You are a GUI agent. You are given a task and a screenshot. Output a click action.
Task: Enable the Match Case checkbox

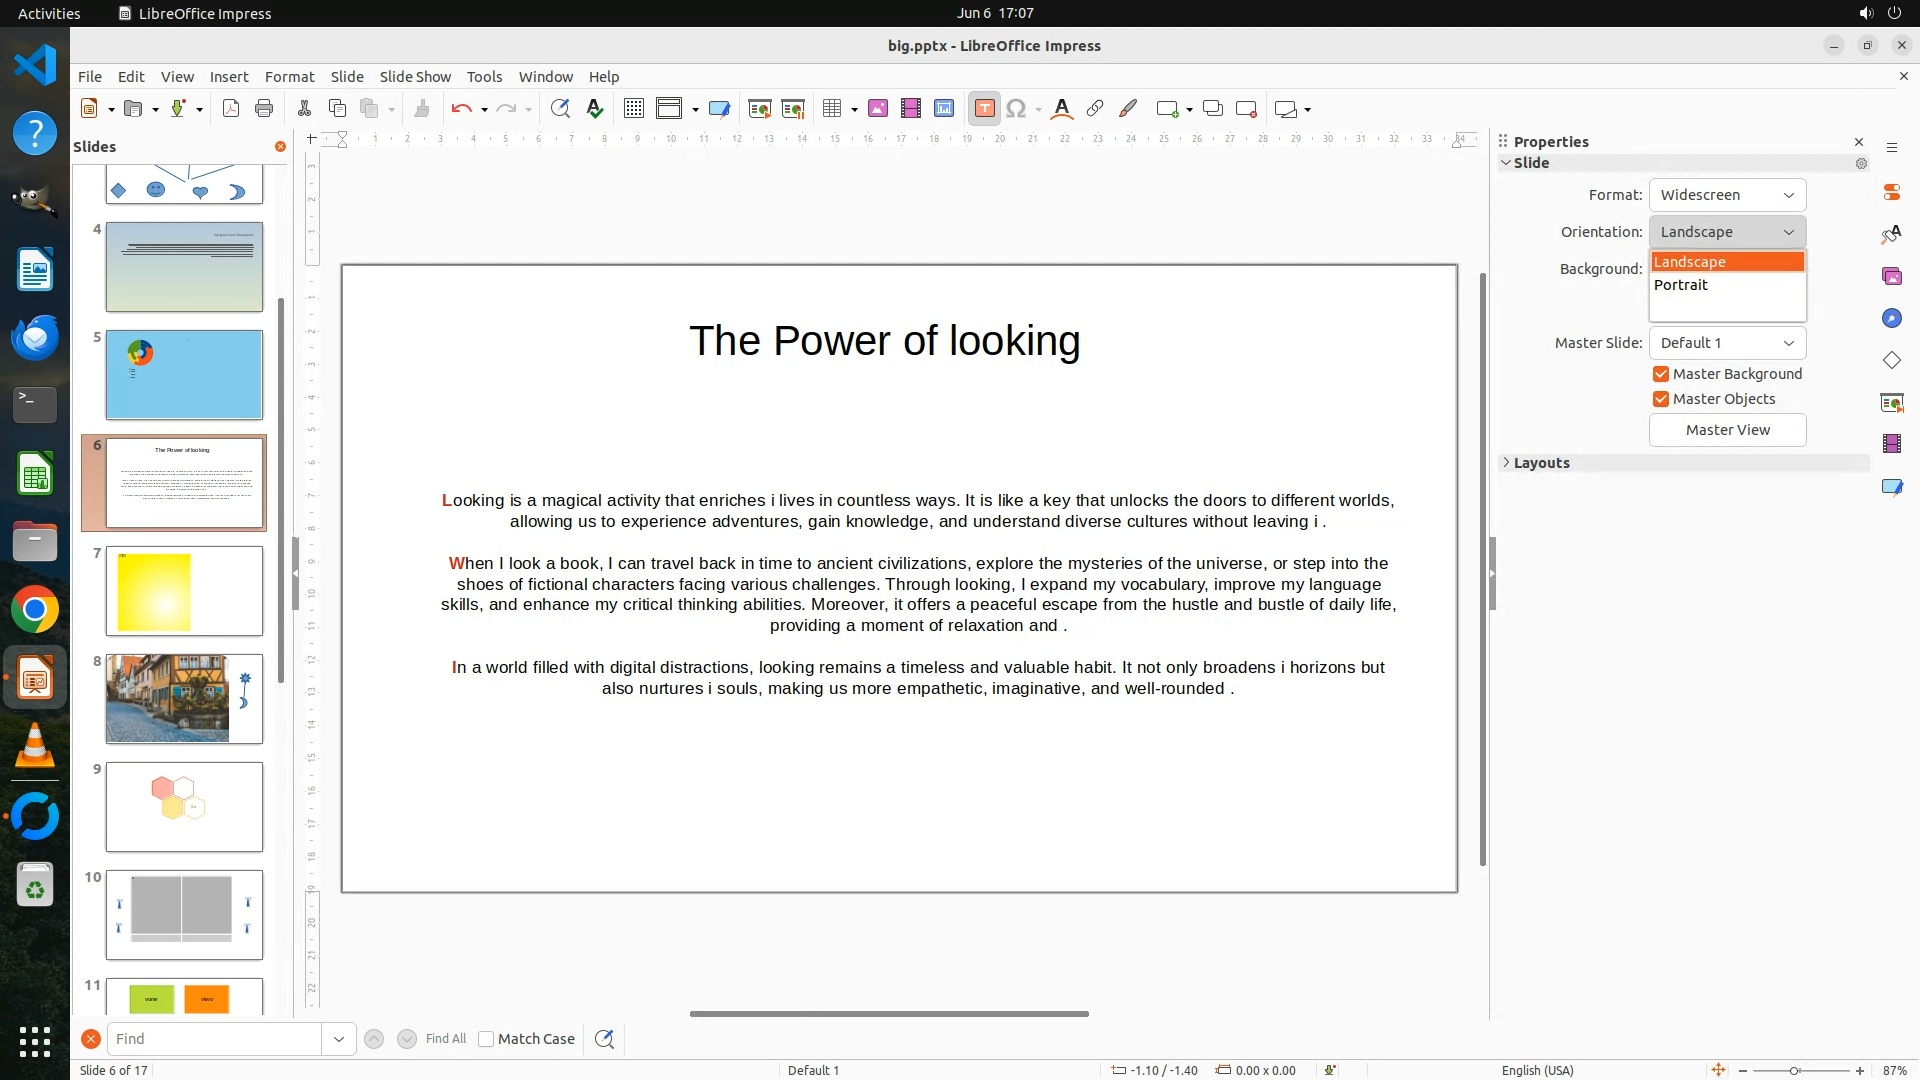487,1039
